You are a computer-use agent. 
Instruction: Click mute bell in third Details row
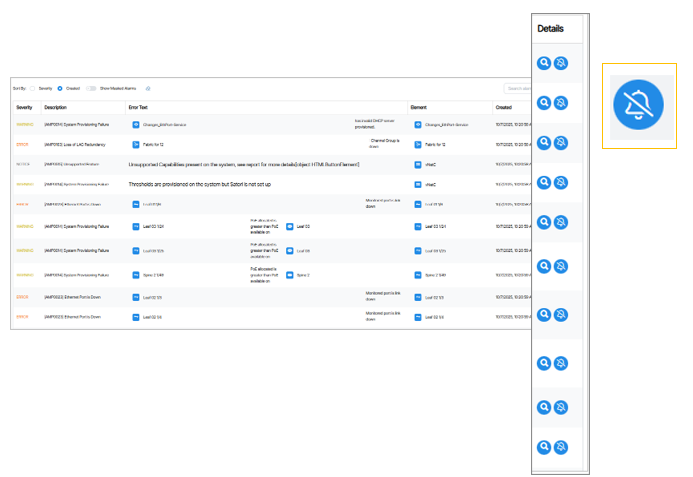[x=561, y=144]
